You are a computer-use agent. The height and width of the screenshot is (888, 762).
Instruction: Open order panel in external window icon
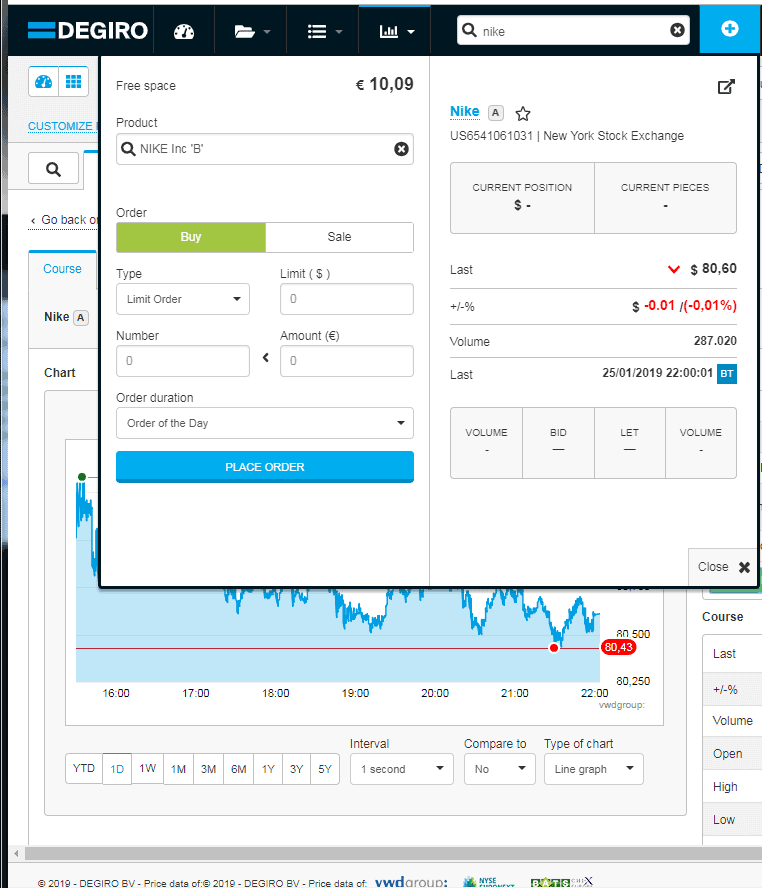tap(726, 87)
